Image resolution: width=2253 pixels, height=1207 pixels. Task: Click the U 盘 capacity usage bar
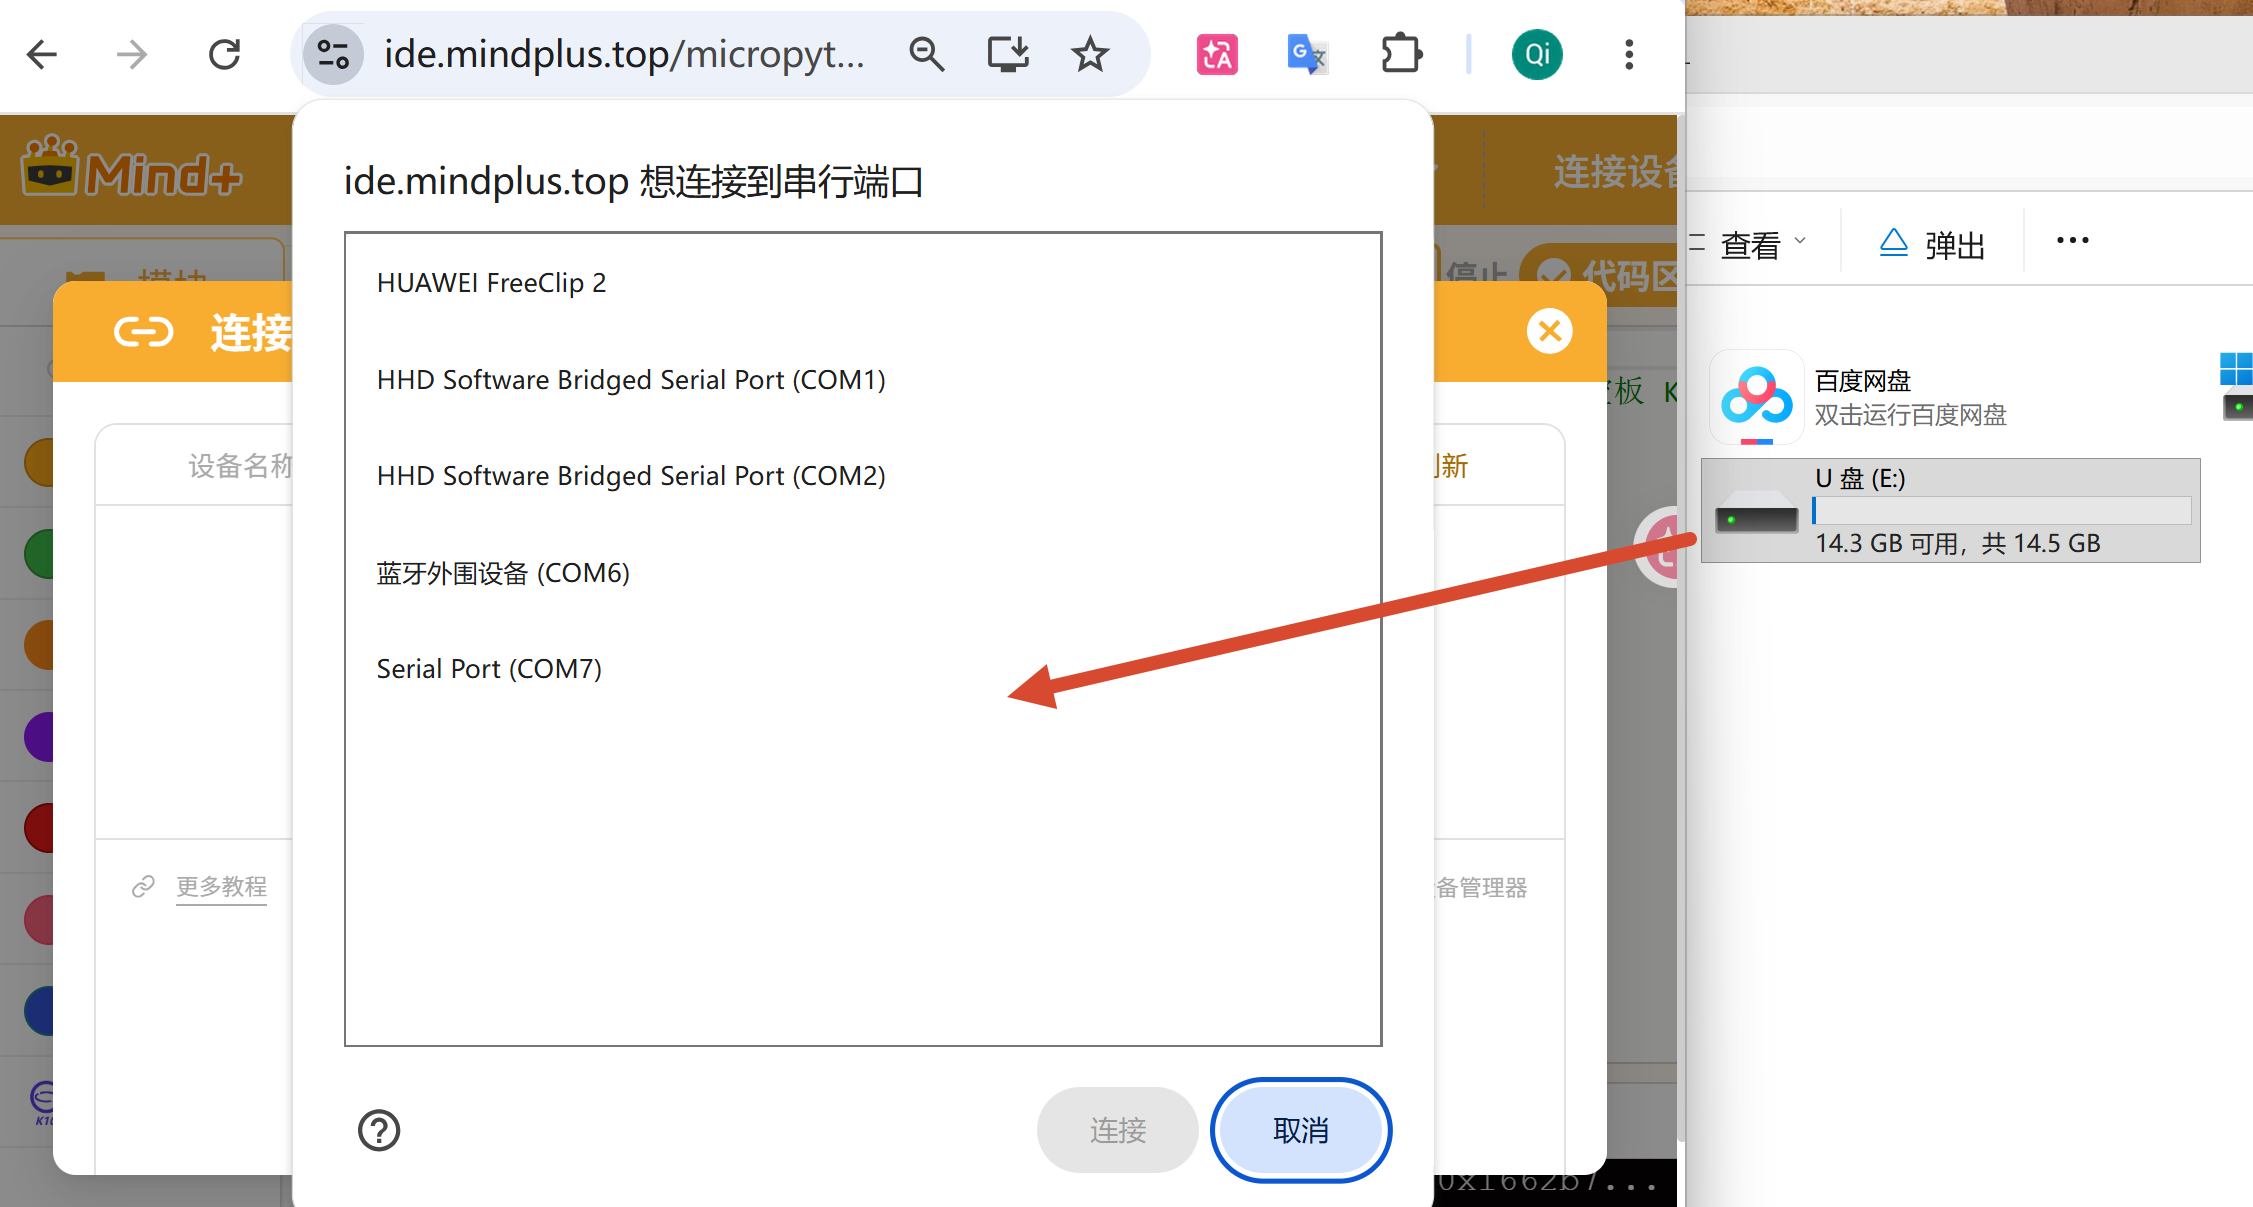pos(2002,511)
